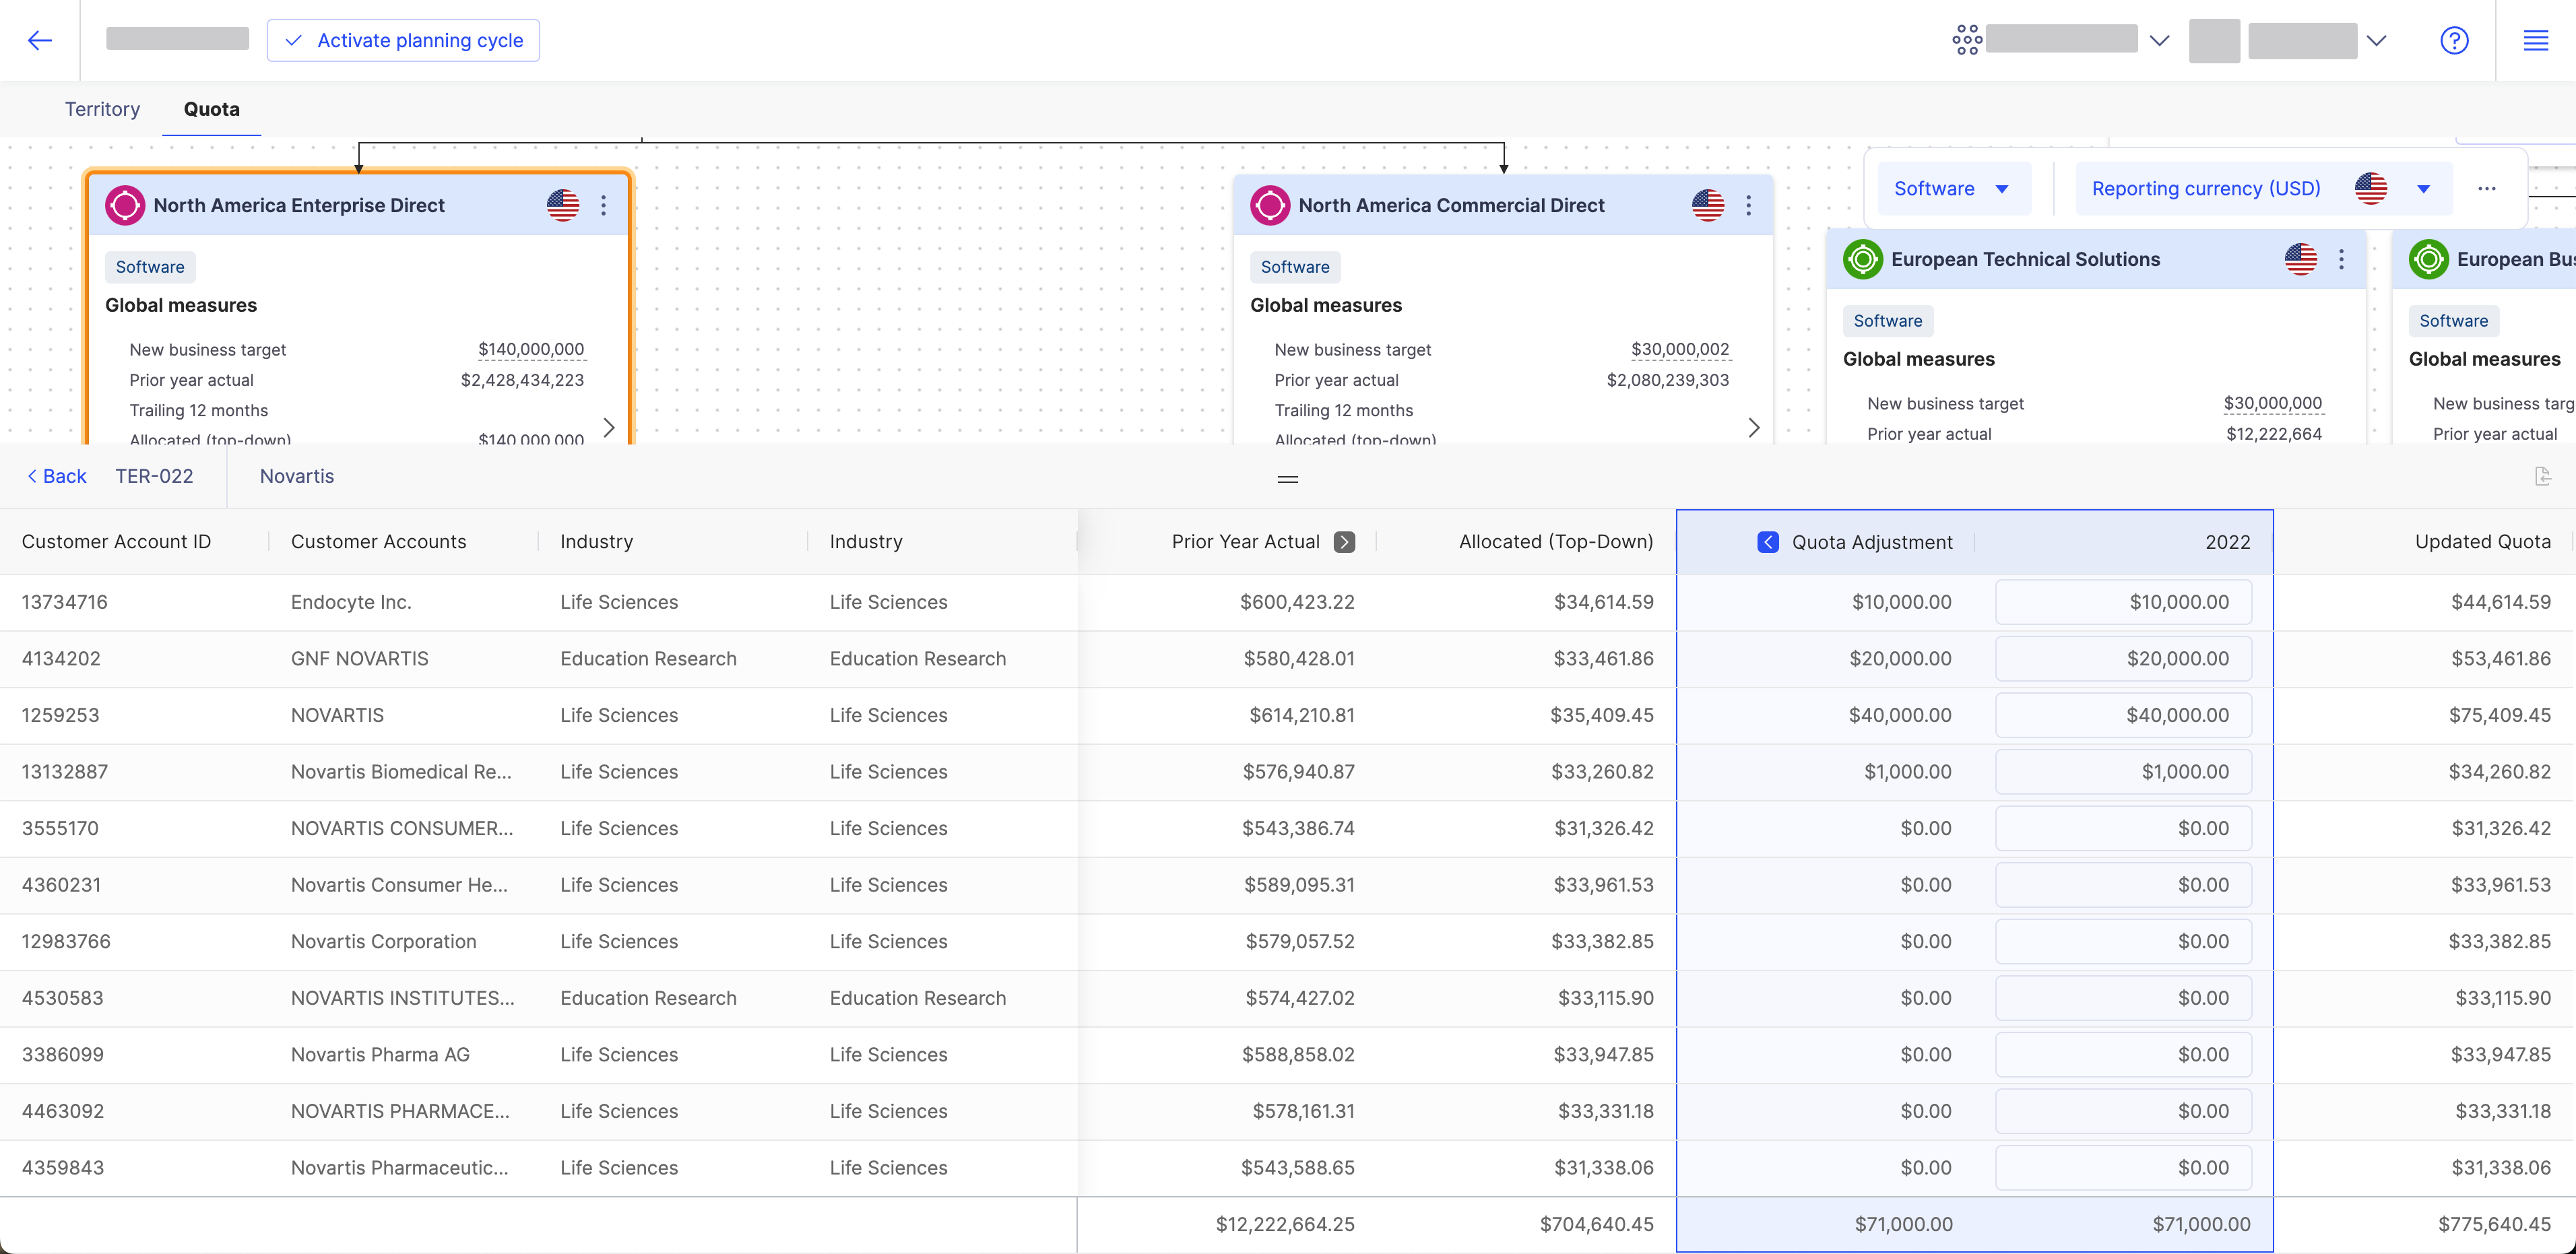Select NOVARTIS INSTITUTES... account name
This screenshot has width=2576, height=1254.
pyautogui.click(x=403, y=998)
